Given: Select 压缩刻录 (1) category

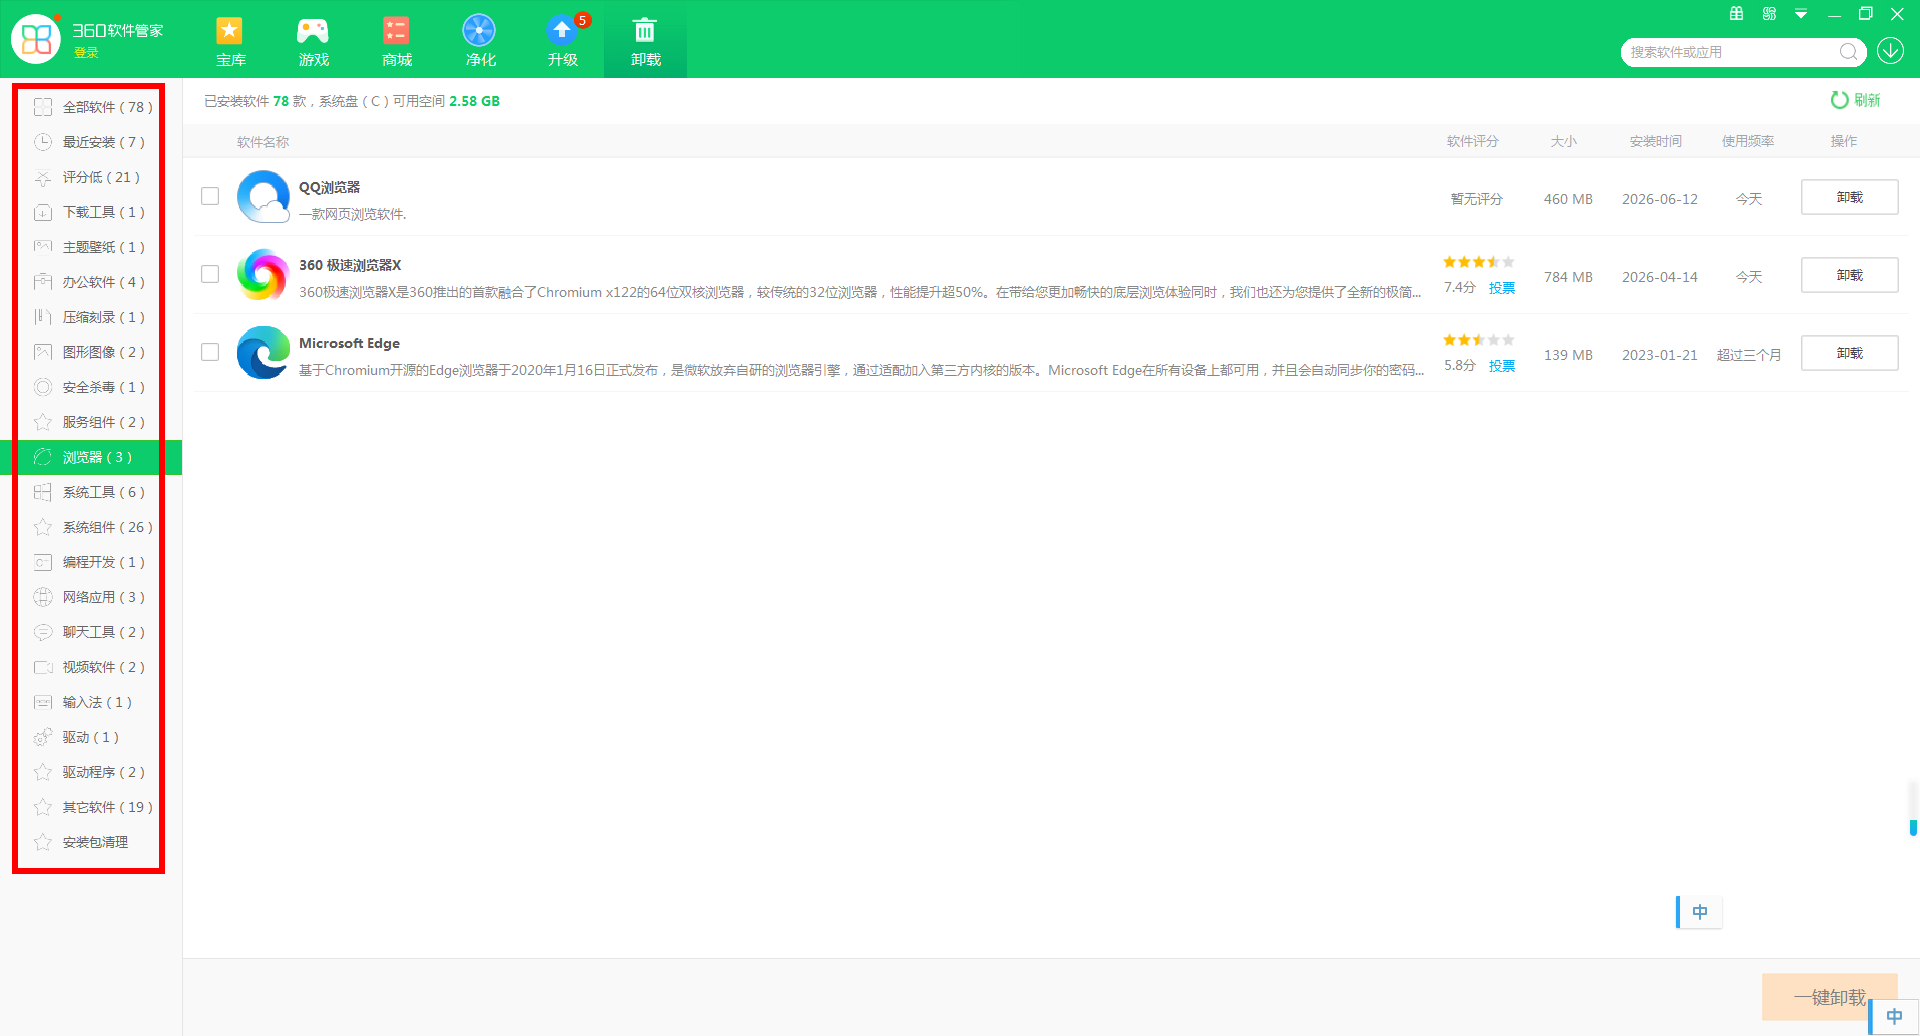Looking at the screenshot, I should pyautogui.click(x=91, y=317).
